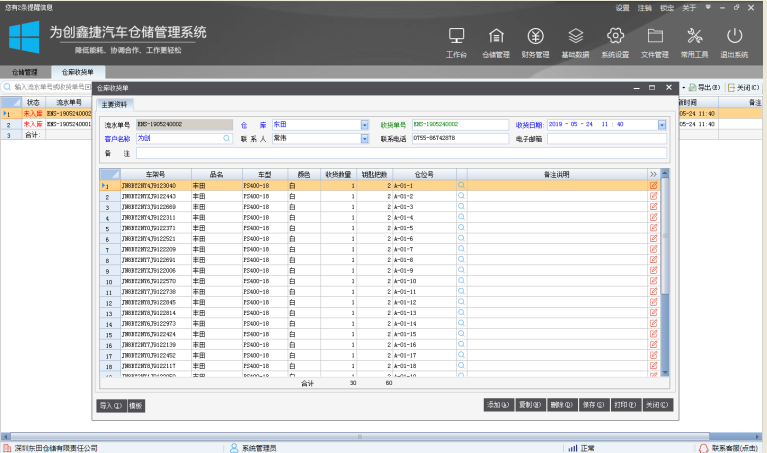Select the 主要资料 tab in dialog
Screen dimensions: 767x453
pos(114,105)
